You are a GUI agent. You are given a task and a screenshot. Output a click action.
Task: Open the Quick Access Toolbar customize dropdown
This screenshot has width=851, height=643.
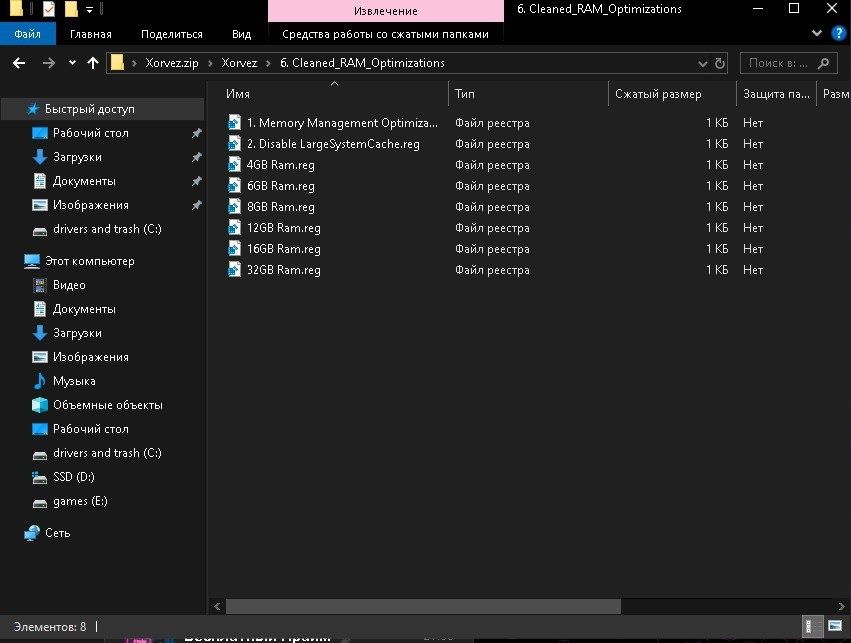89,9
